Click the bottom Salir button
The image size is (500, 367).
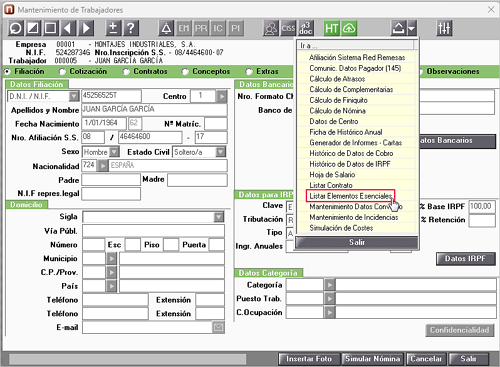point(469,359)
